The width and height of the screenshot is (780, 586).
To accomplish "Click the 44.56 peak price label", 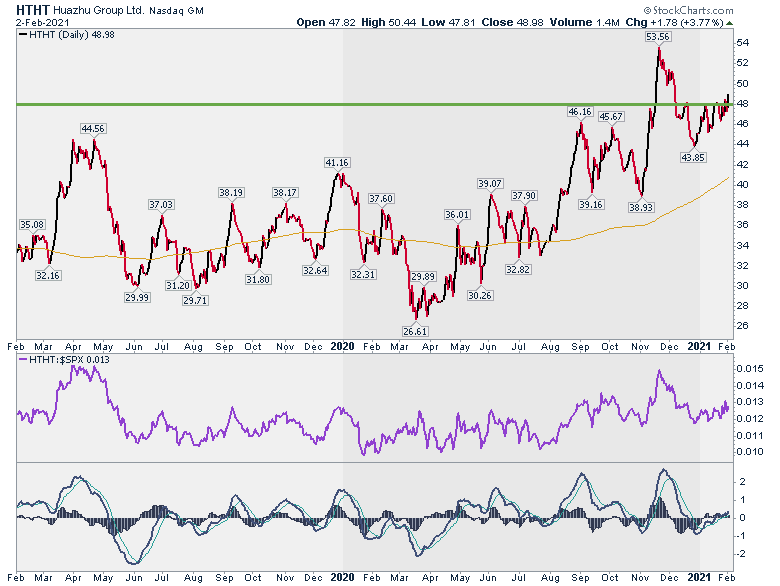I will click(93, 129).
